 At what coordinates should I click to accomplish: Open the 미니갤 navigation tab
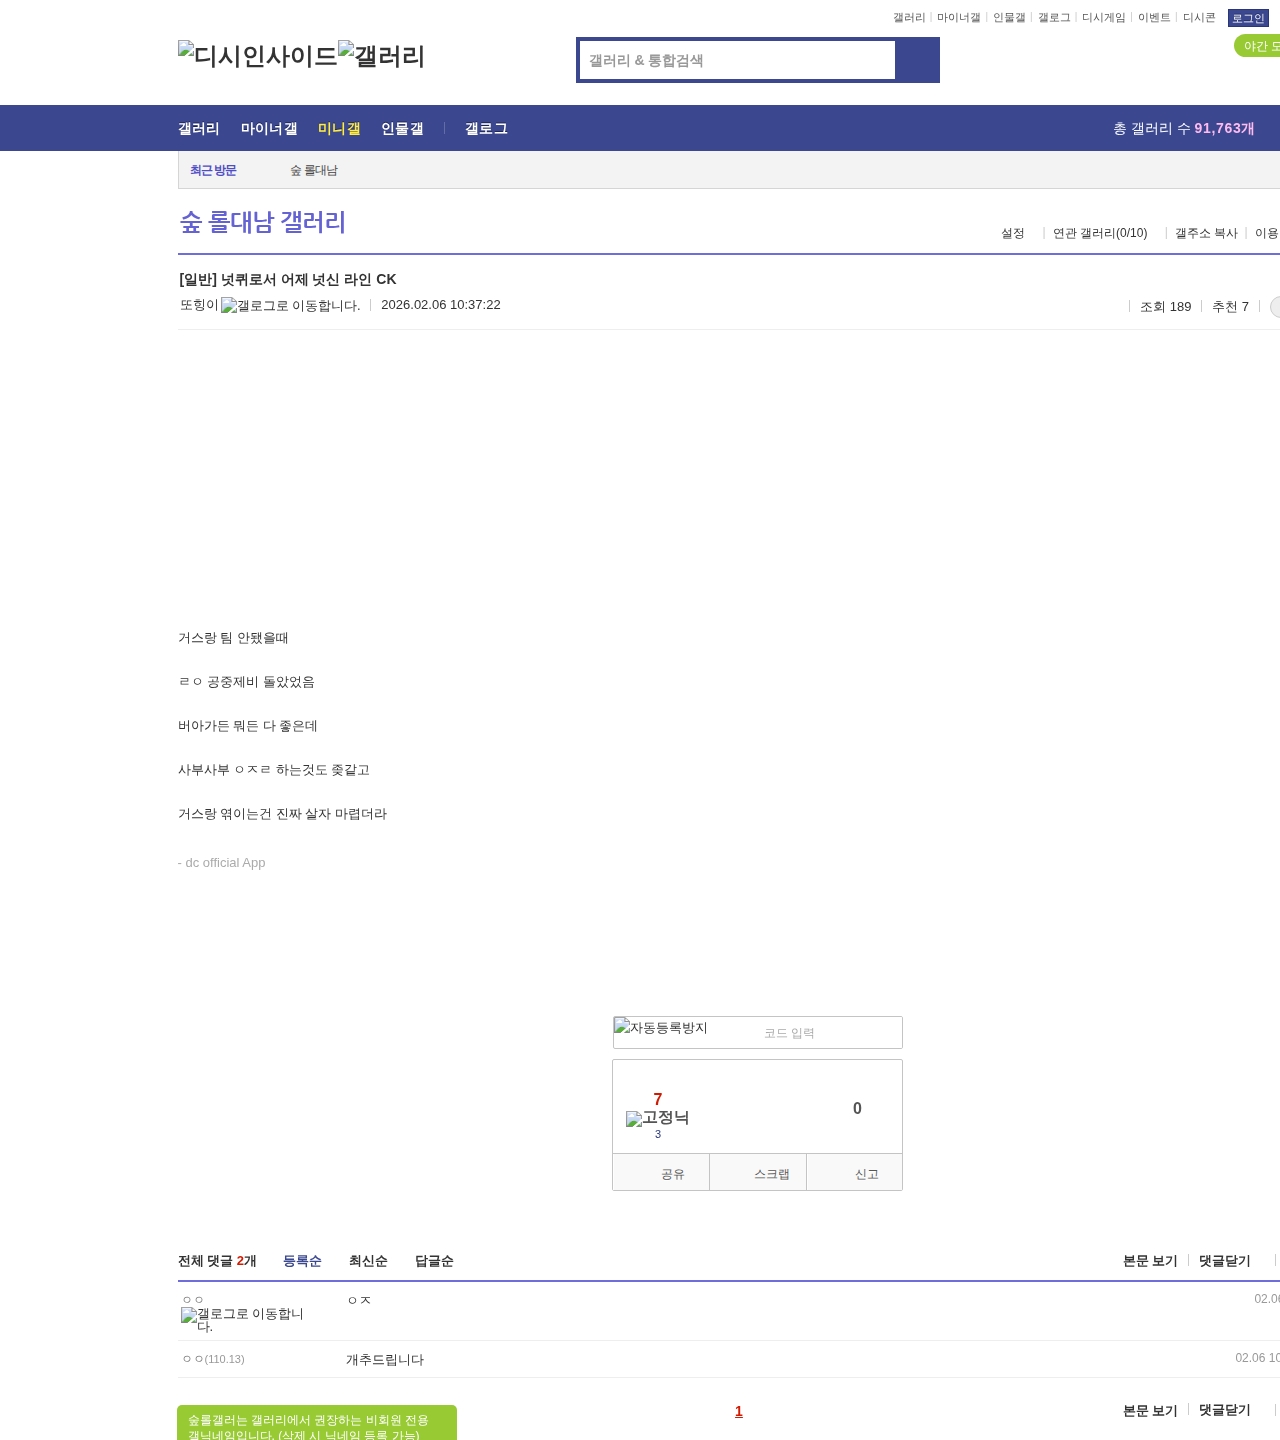click(339, 129)
